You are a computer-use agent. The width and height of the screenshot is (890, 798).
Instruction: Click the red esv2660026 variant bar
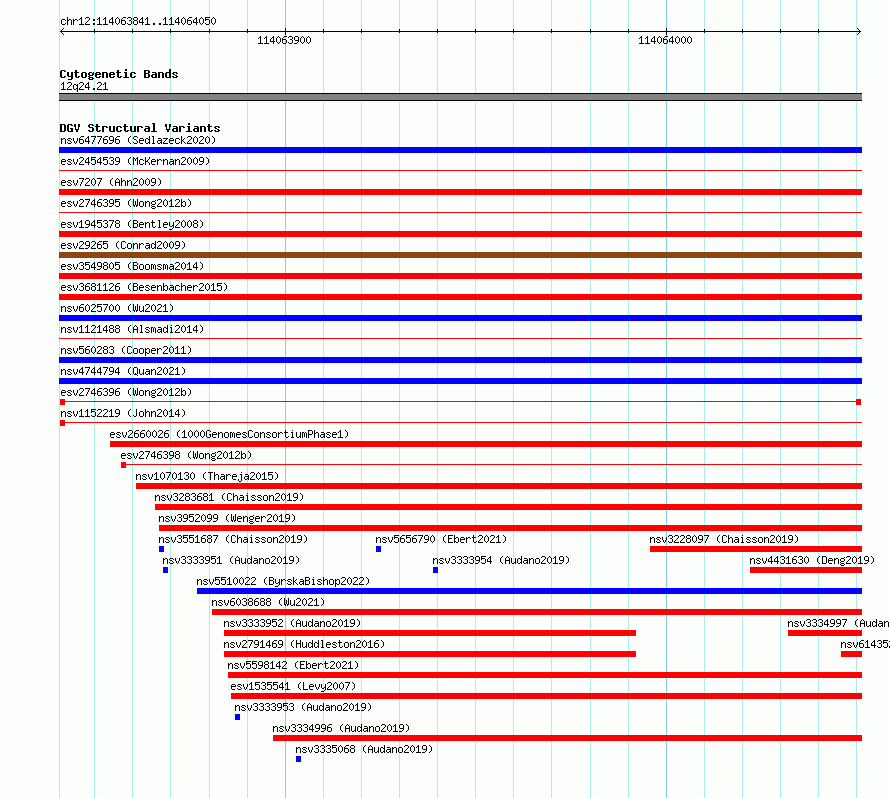486,444
